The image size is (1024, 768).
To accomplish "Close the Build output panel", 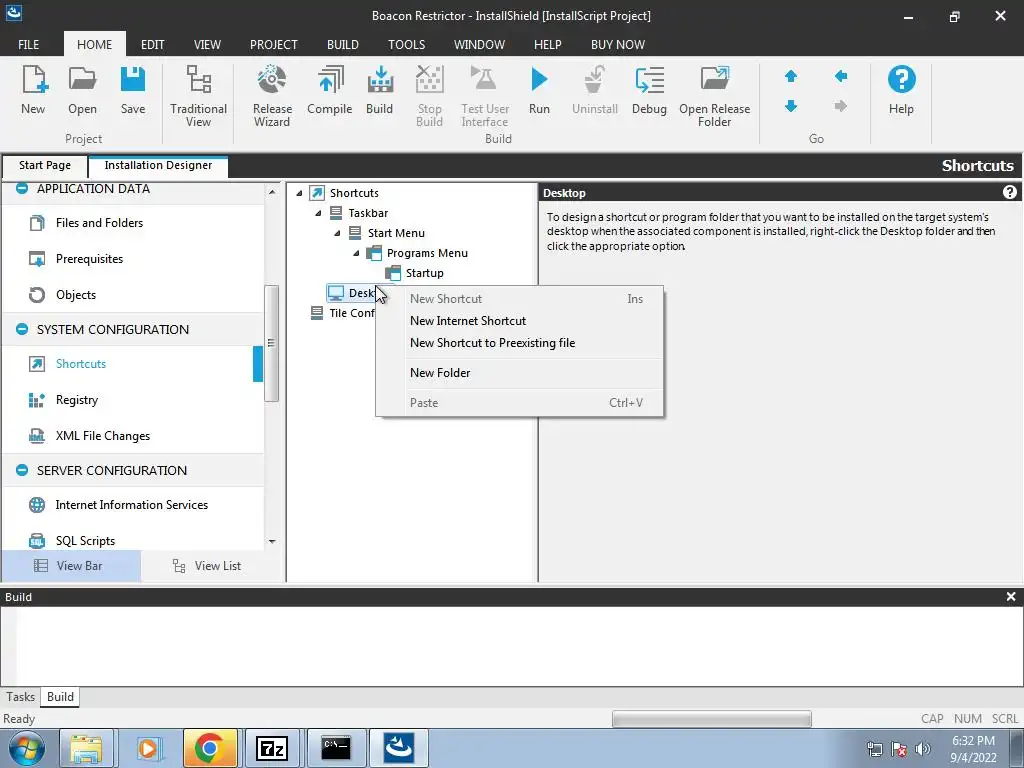I will click(1011, 597).
